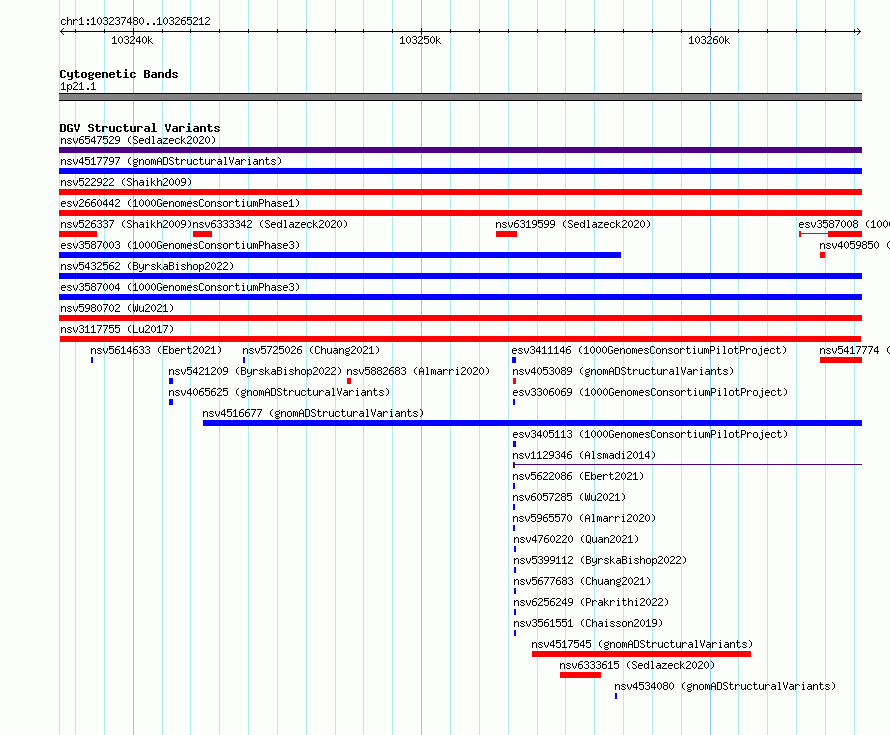Click nsv5614633 (Ebert2021) label
The image size is (890, 735).
[156, 350]
